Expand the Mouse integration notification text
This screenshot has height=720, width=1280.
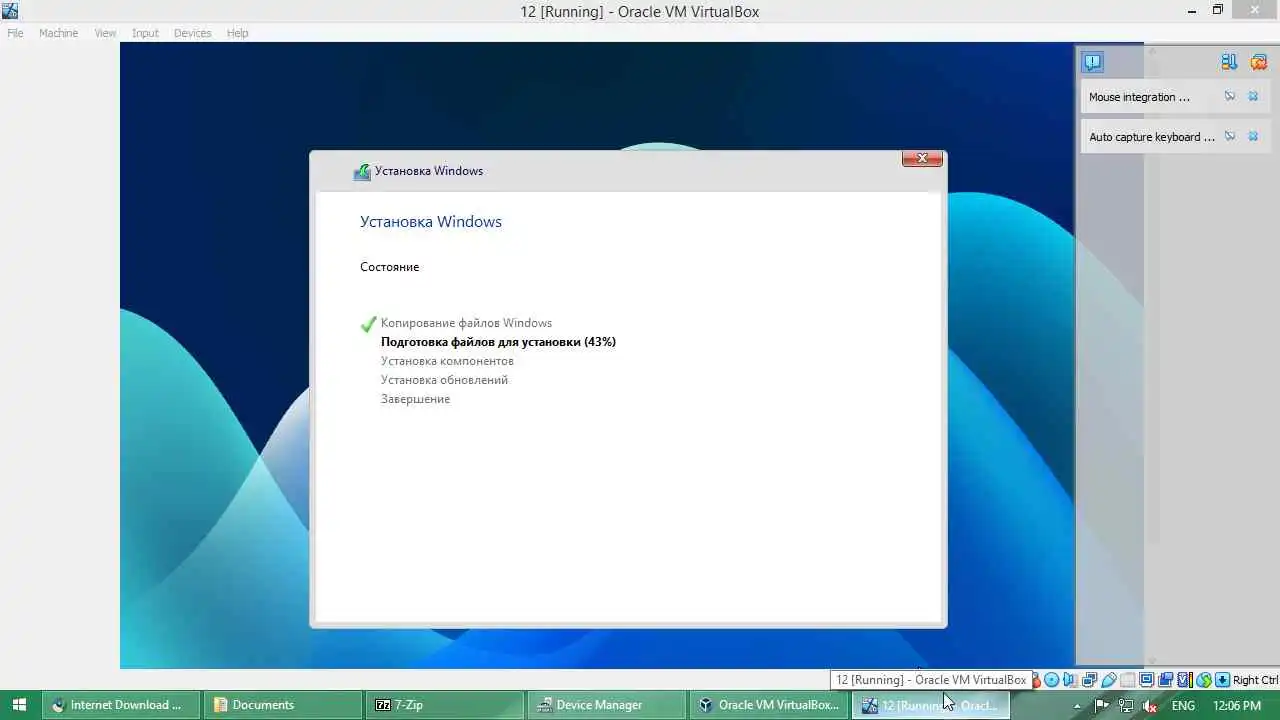(x=1139, y=97)
